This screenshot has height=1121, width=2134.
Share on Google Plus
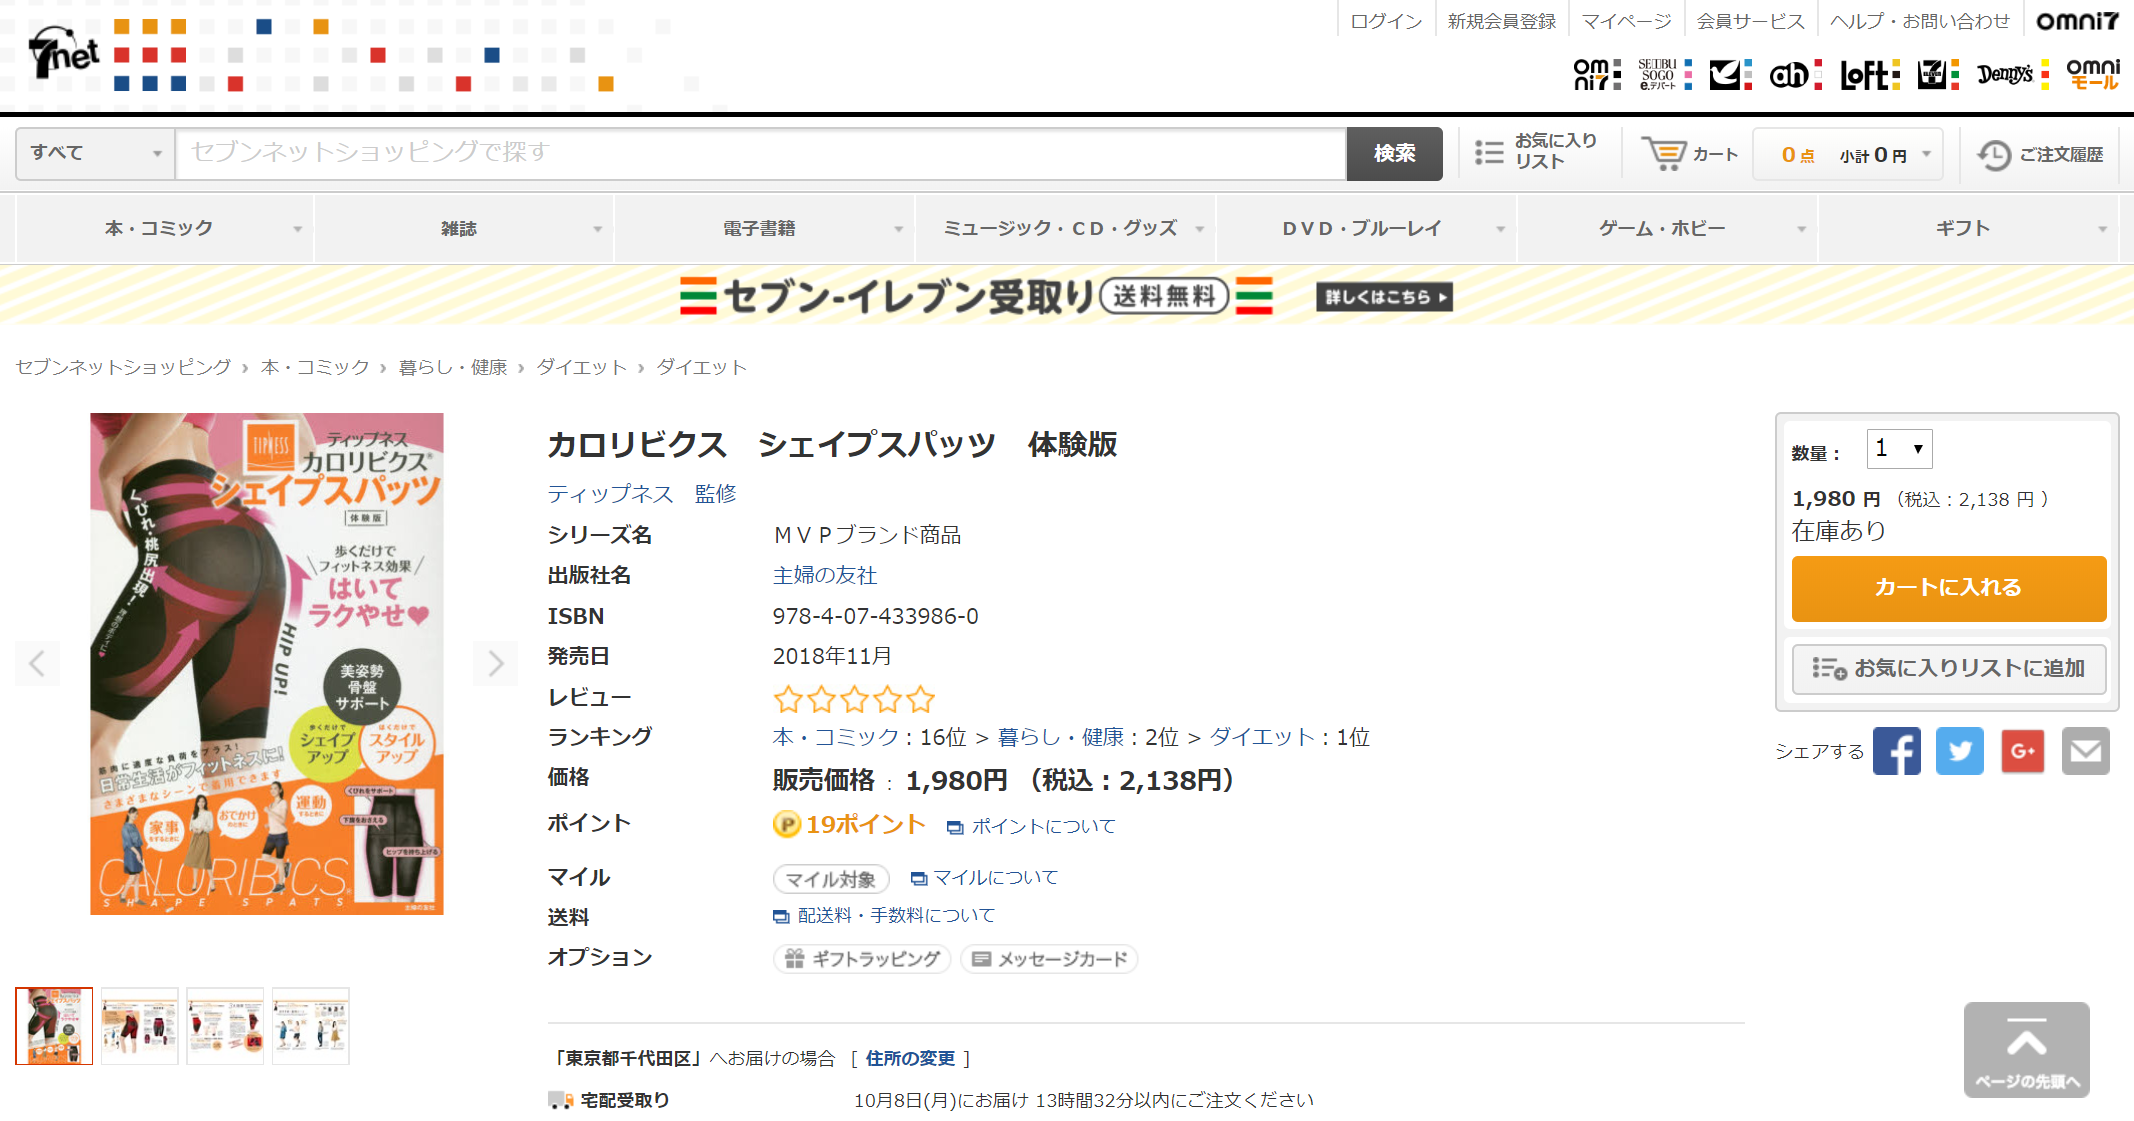2023,751
